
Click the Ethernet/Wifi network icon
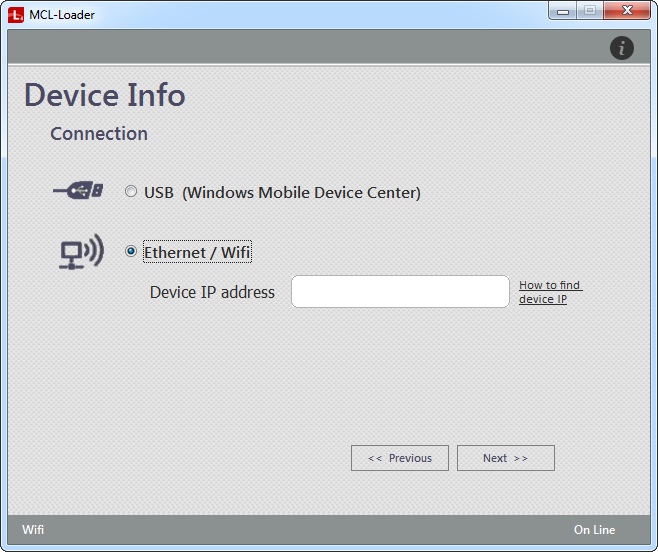(x=79, y=252)
